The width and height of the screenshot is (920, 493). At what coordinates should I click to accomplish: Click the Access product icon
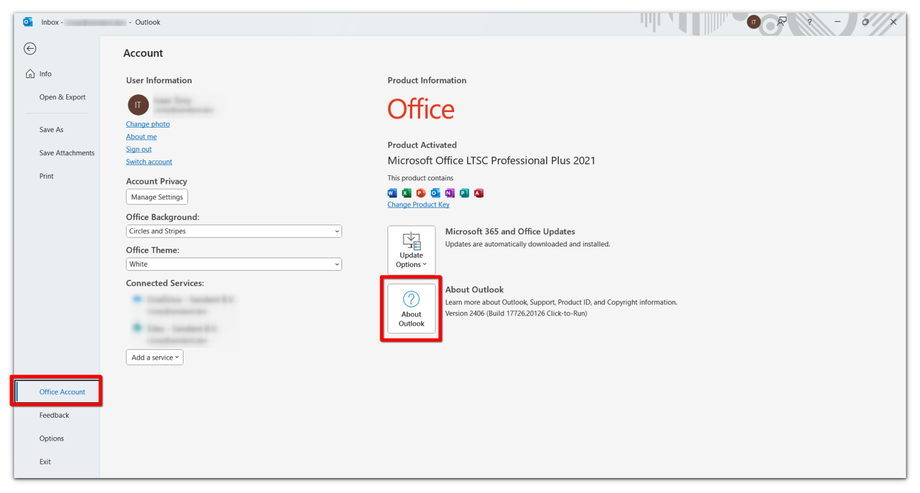coord(479,193)
